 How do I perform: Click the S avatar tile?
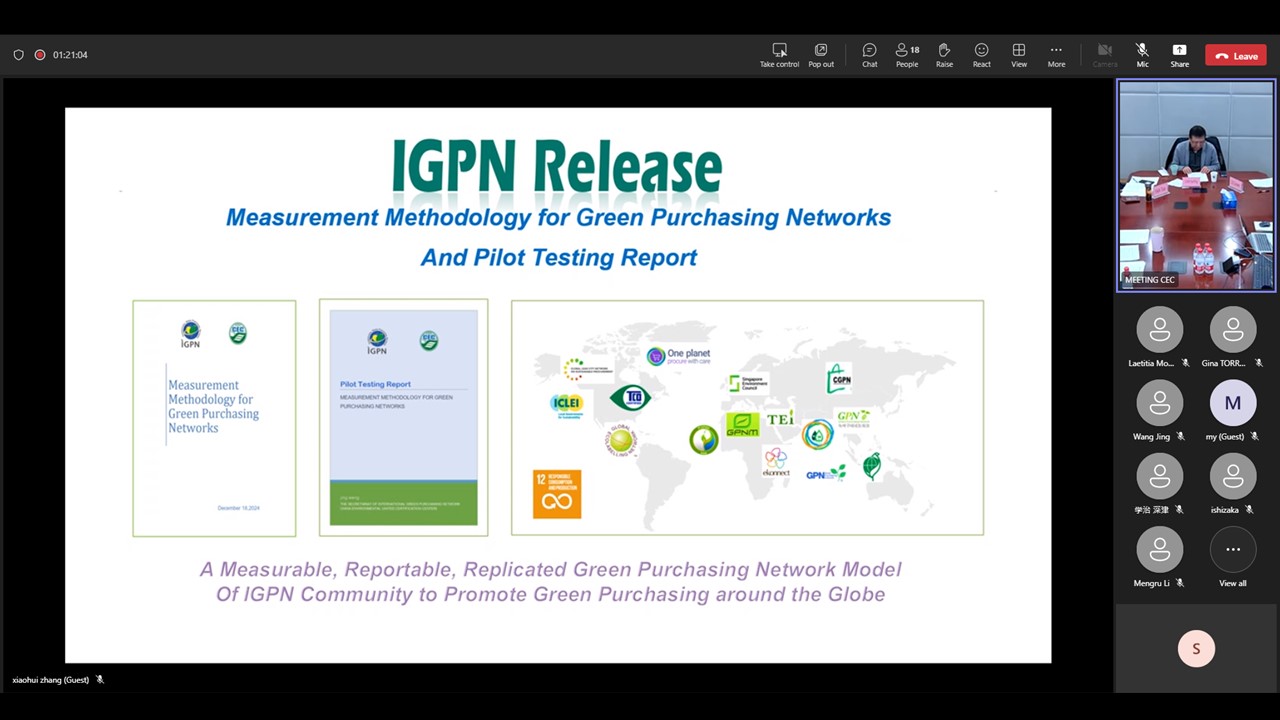[x=1195, y=649]
